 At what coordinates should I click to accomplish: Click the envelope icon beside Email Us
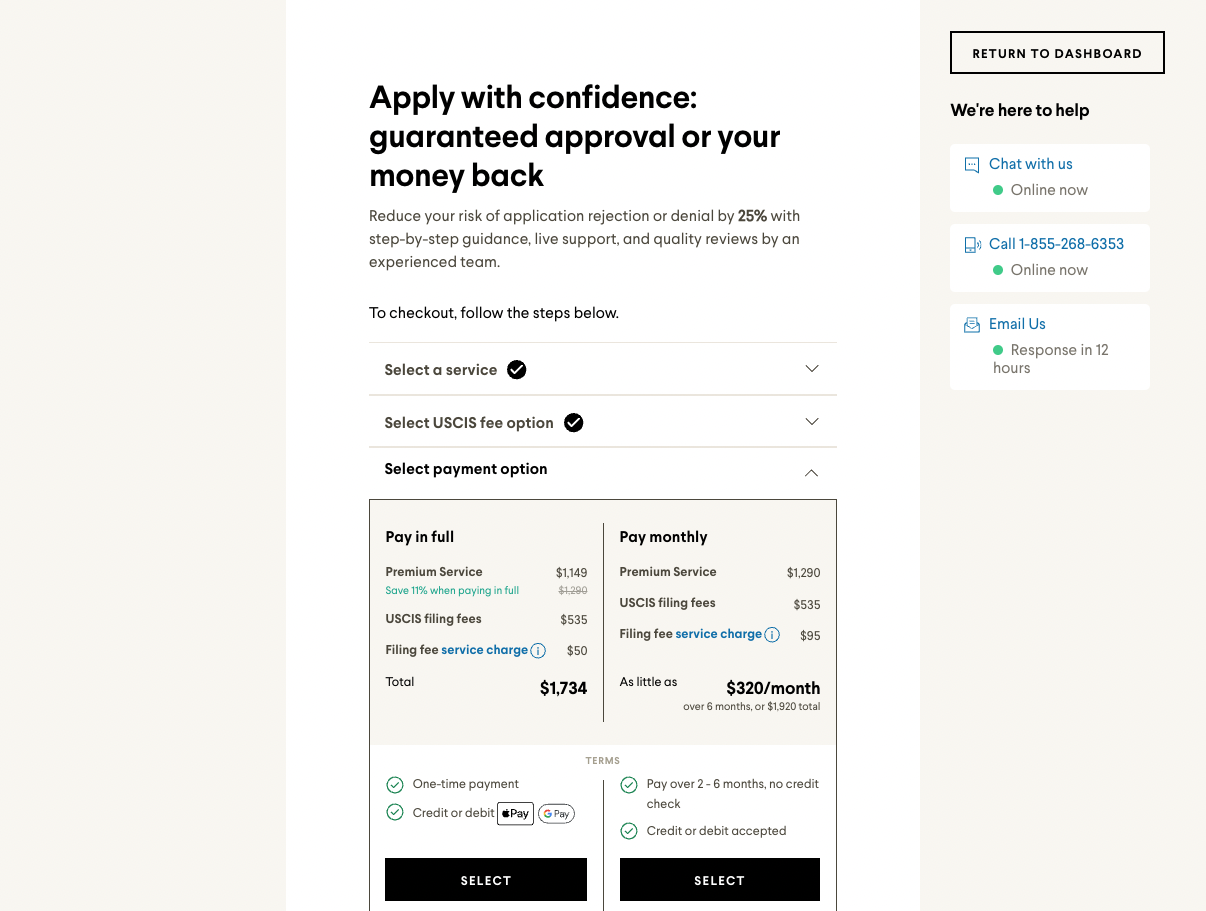pos(971,325)
